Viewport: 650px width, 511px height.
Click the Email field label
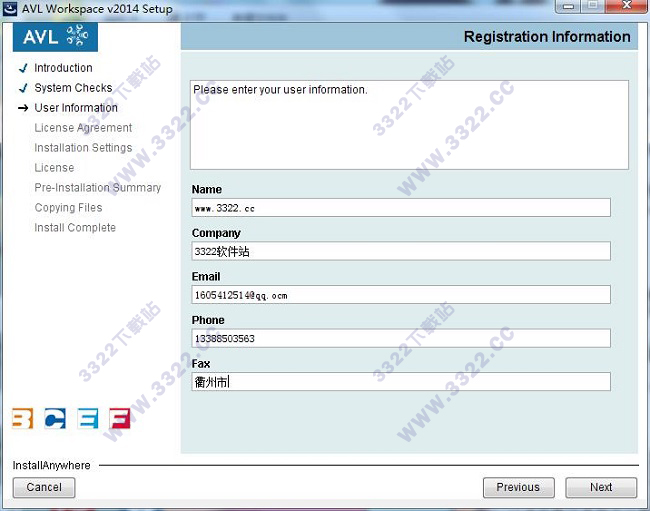(x=206, y=276)
